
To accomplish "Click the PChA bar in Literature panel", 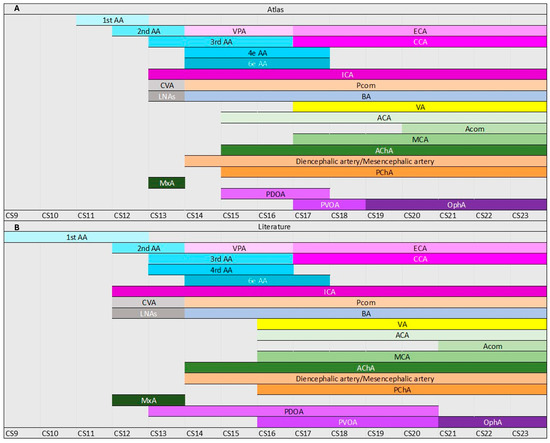I will [402, 389].
